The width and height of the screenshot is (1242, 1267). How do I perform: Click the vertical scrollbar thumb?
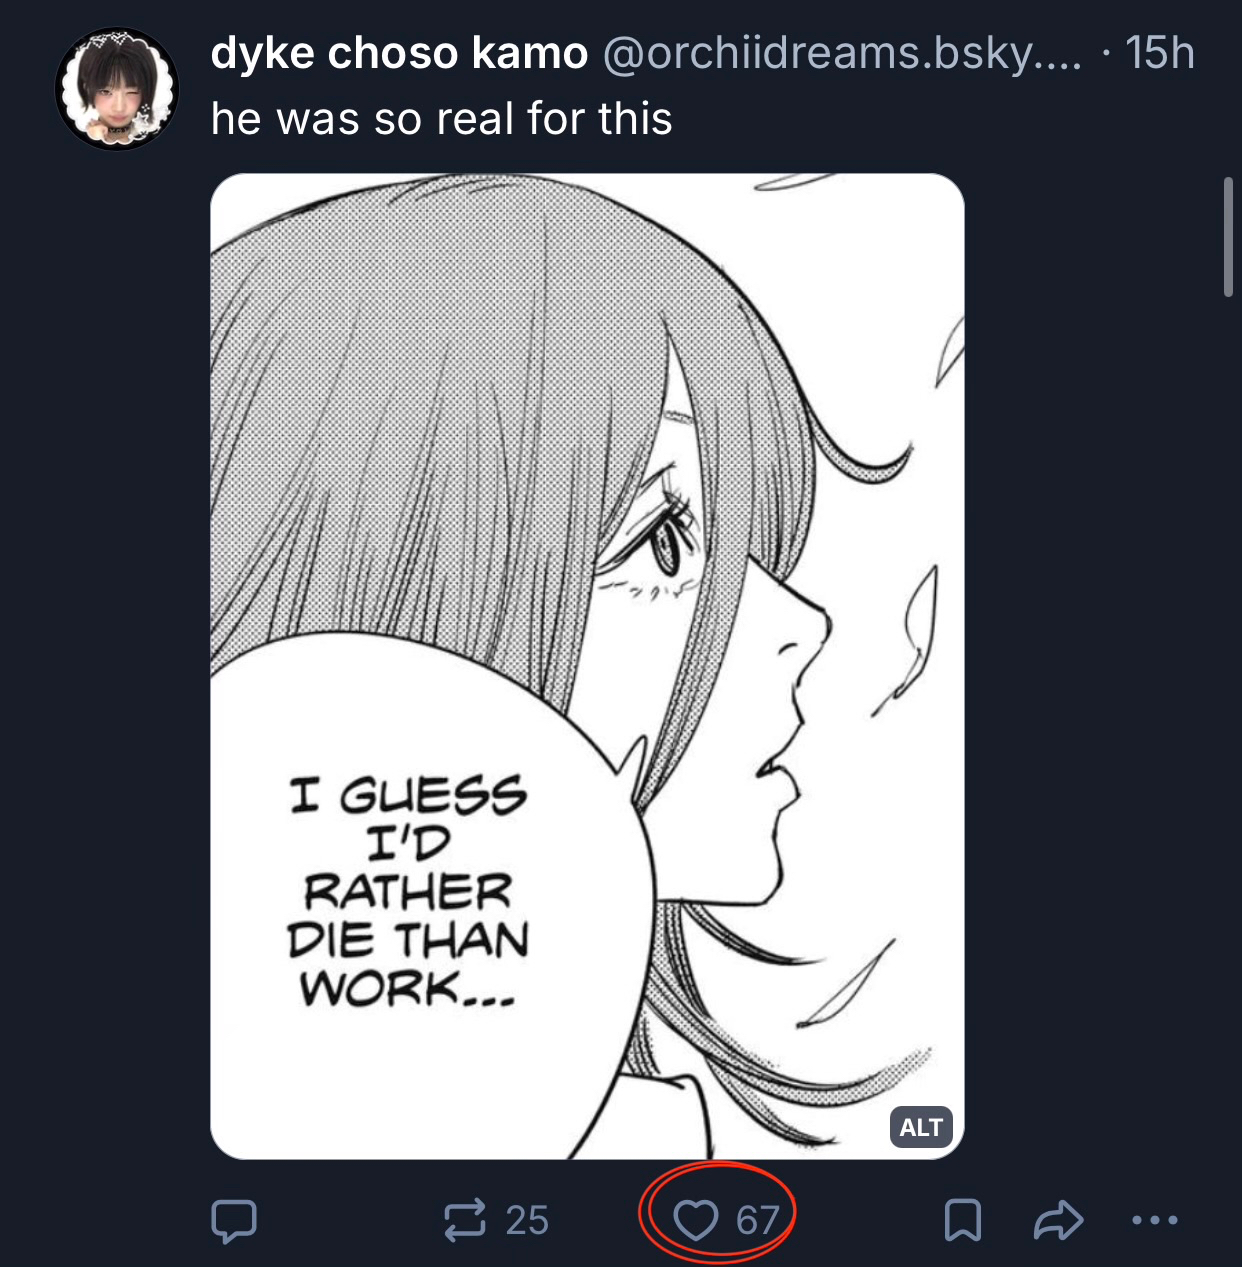coord(1228,237)
